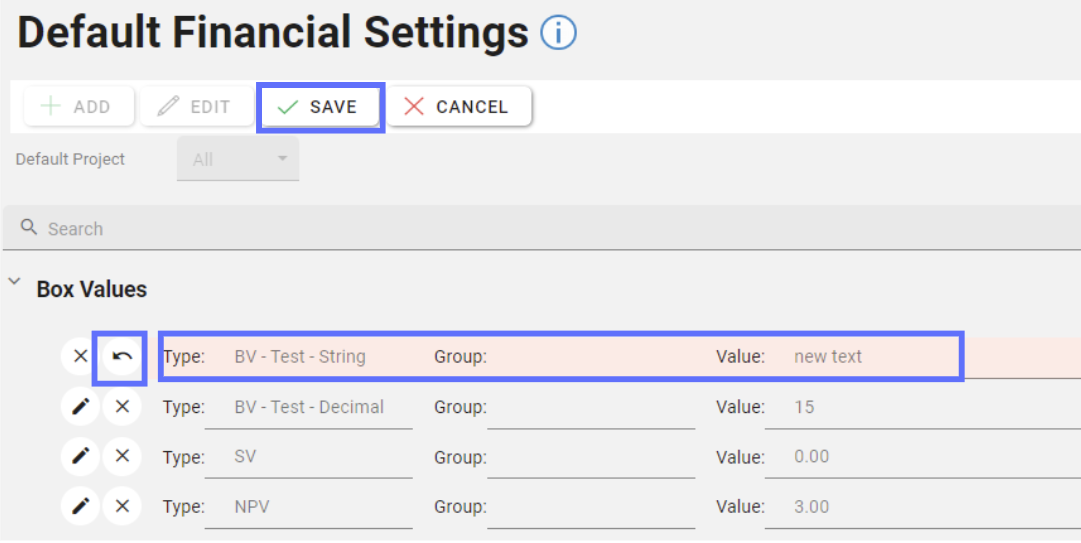This screenshot has height=543, width=1081.
Task: Cancel the current changes
Action: point(458,107)
